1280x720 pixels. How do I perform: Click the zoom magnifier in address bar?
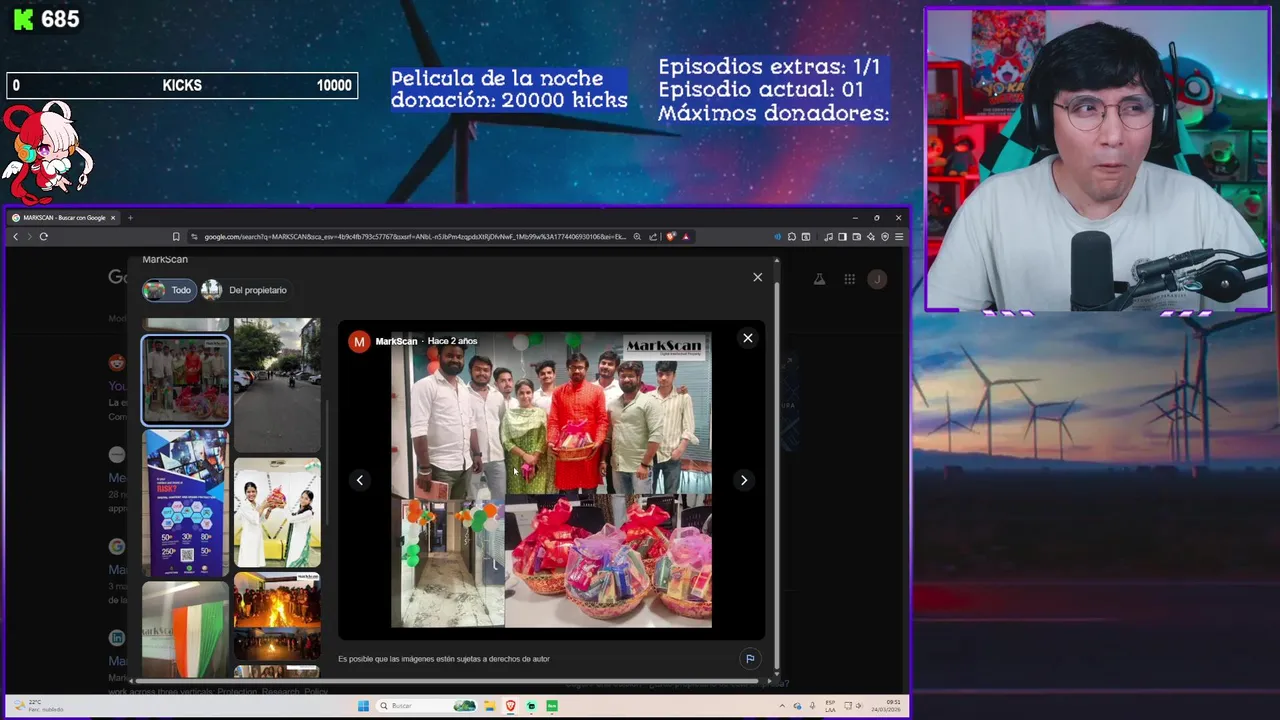coord(637,236)
